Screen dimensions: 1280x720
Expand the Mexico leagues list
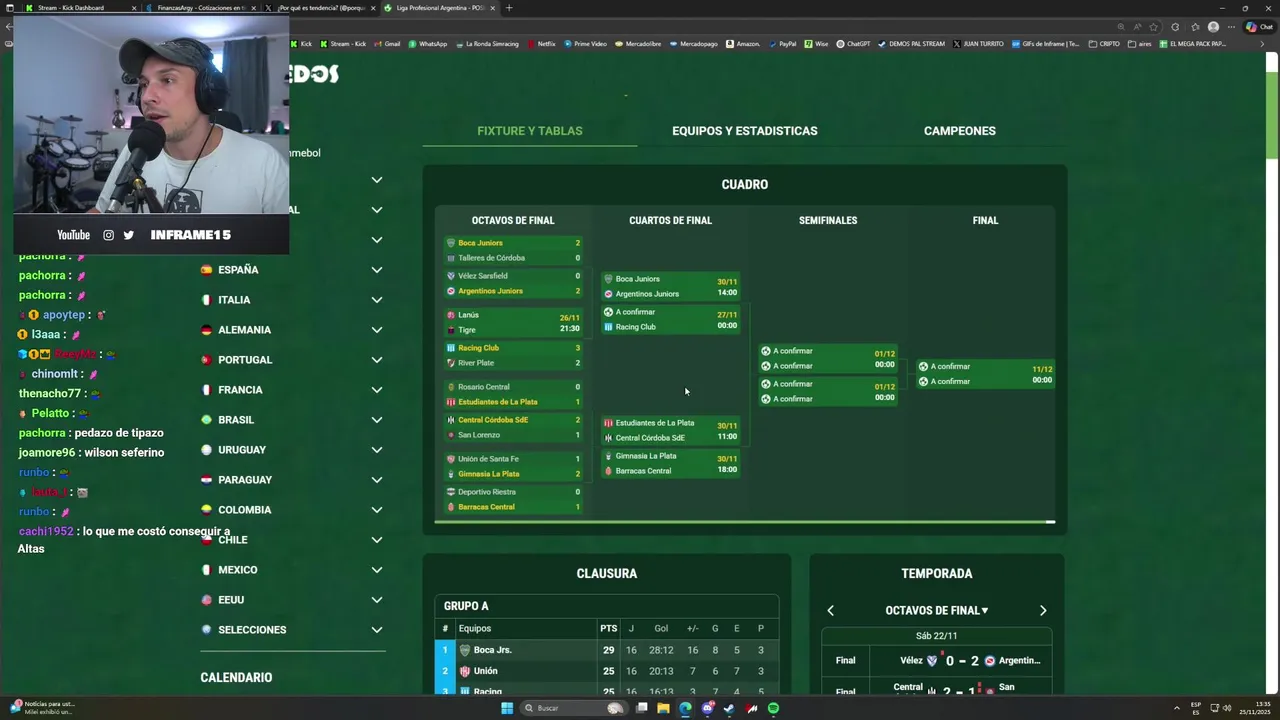coord(377,570)
